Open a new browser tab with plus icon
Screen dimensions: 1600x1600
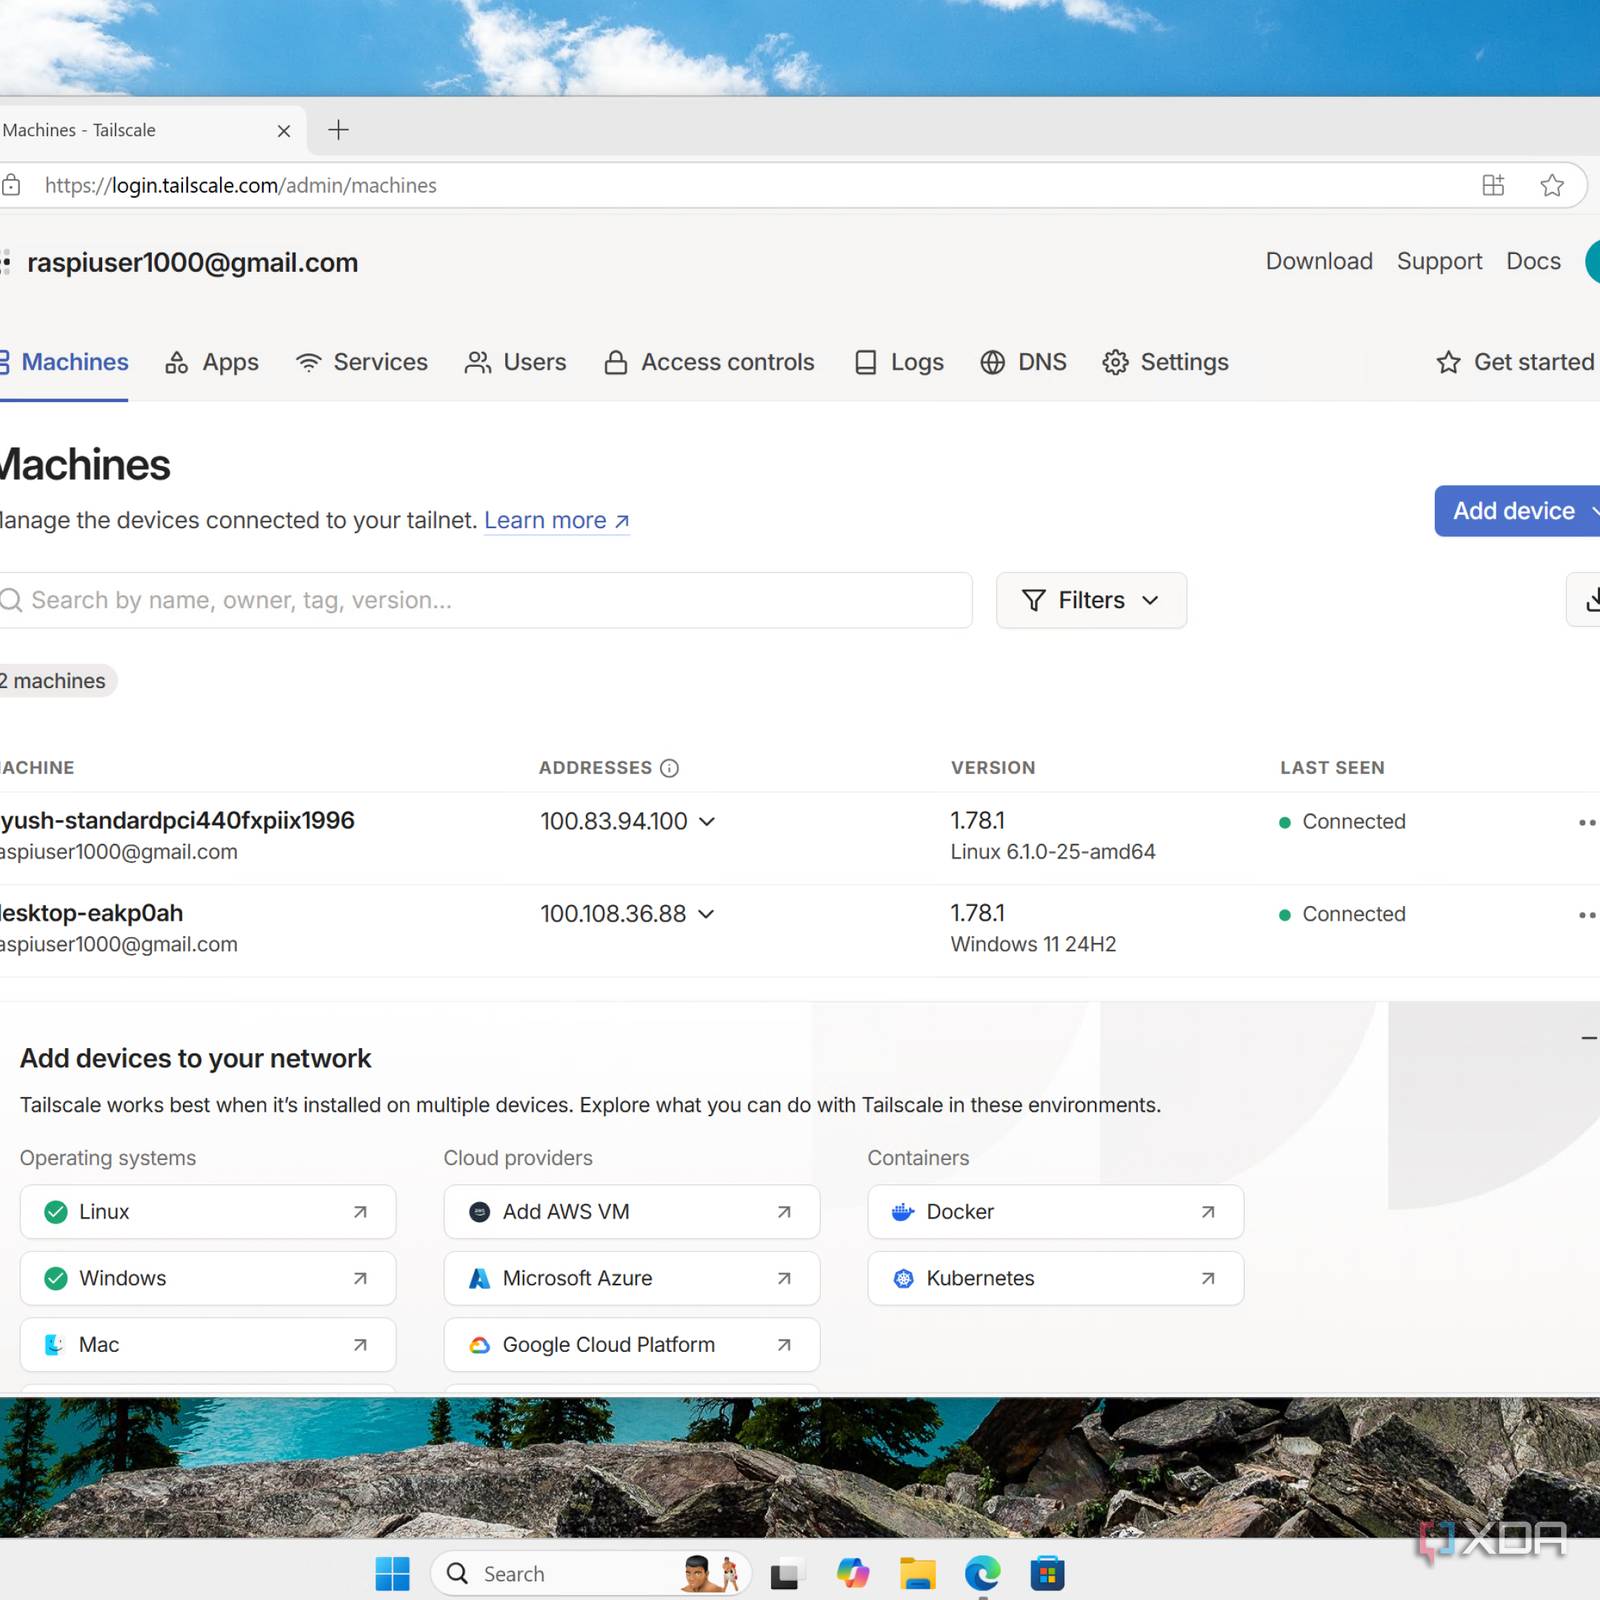click(x=339, y=130)
